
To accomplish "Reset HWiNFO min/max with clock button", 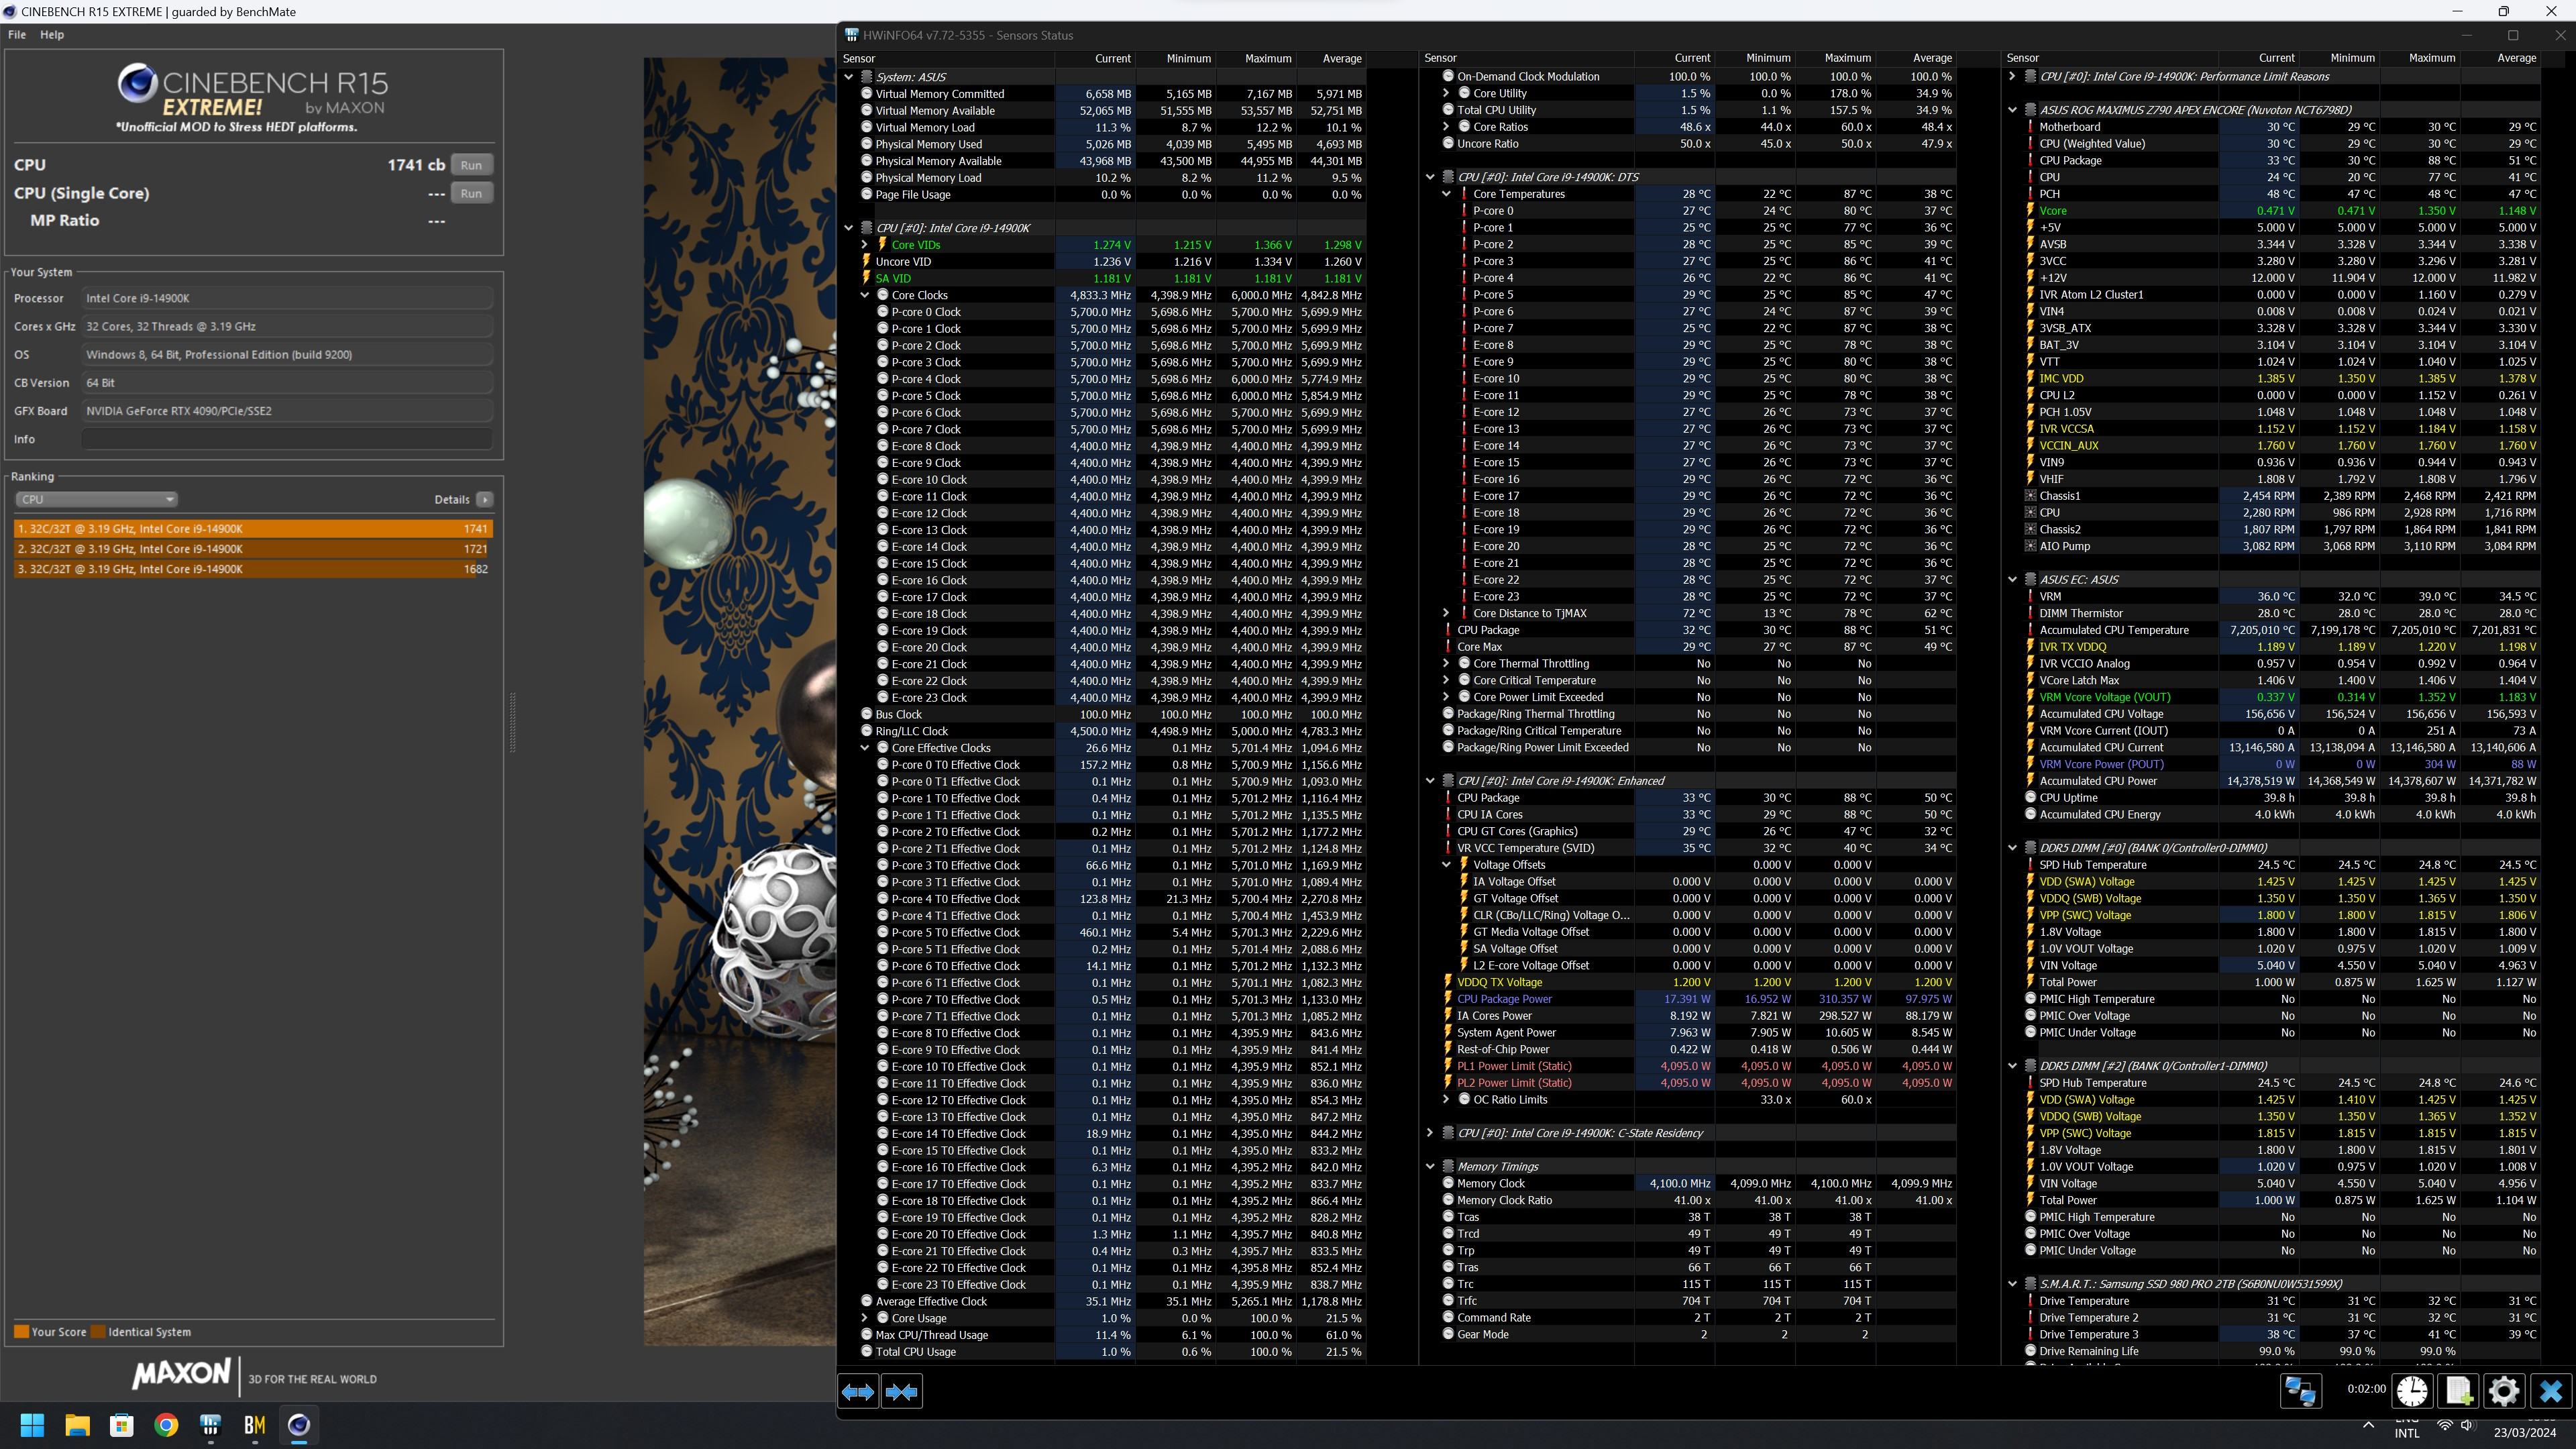I will [x=2412, y=1391].
